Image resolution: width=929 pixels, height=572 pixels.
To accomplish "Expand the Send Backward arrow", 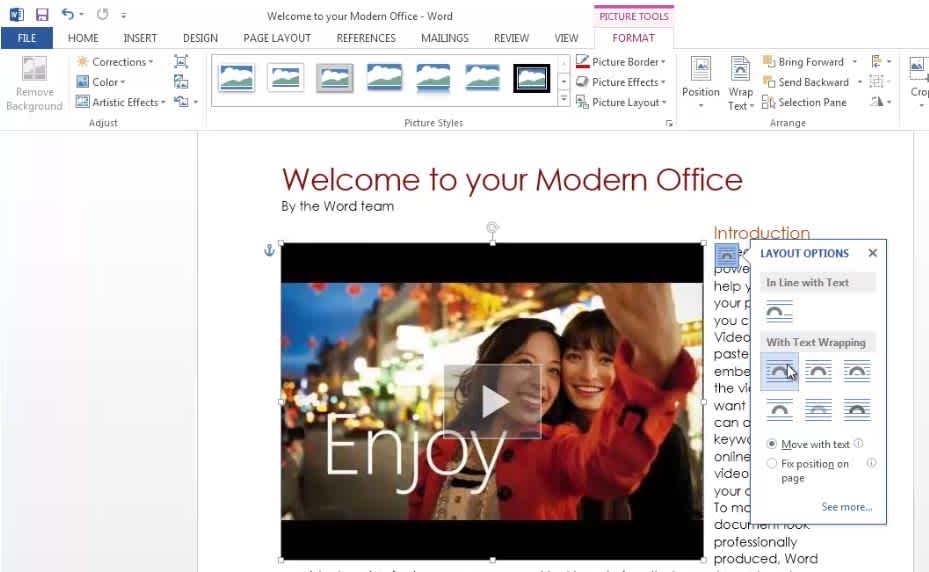I will [859, 82].
